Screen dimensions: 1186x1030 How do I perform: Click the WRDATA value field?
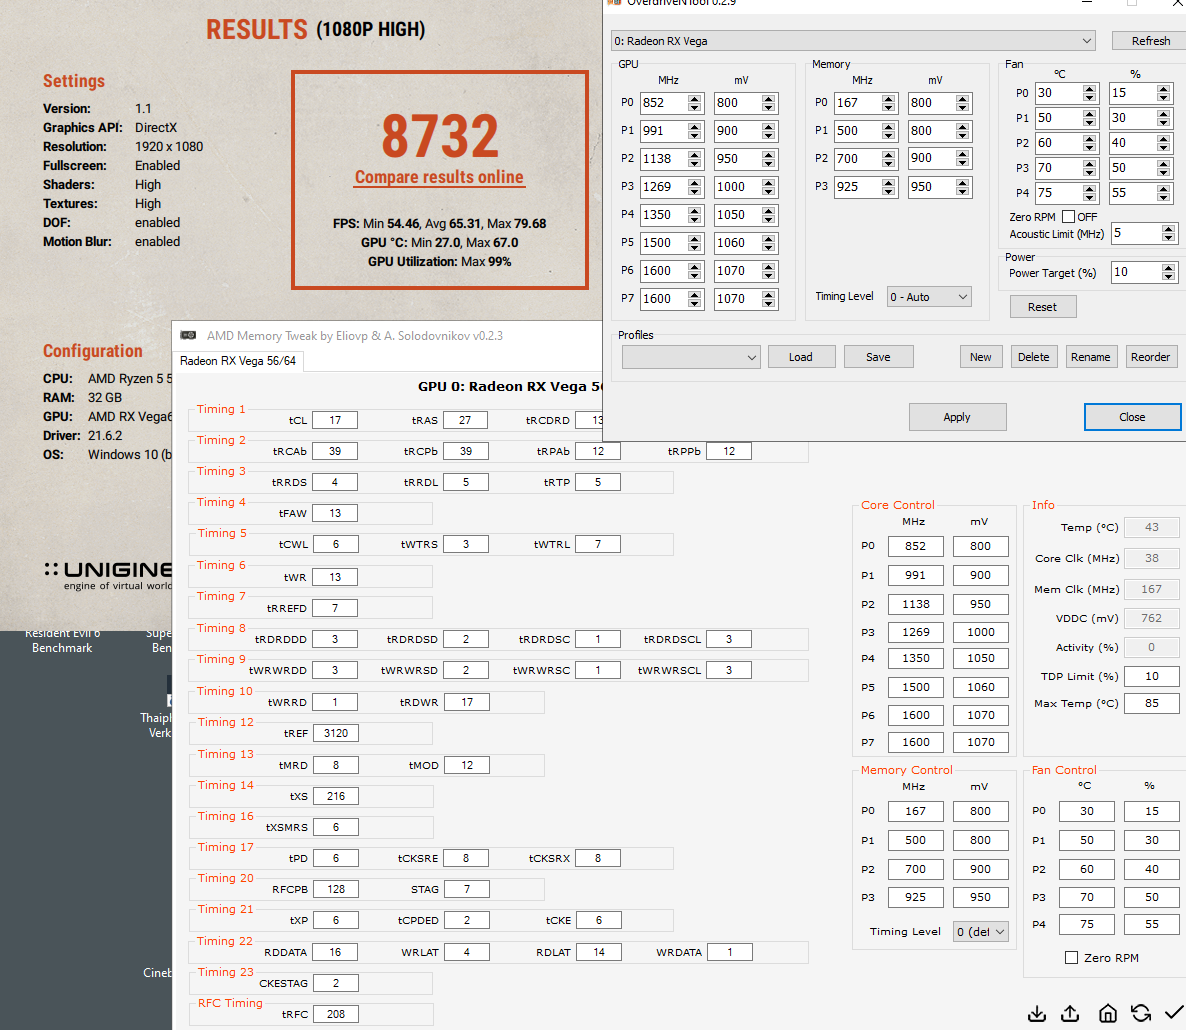(x=729, y=952)
